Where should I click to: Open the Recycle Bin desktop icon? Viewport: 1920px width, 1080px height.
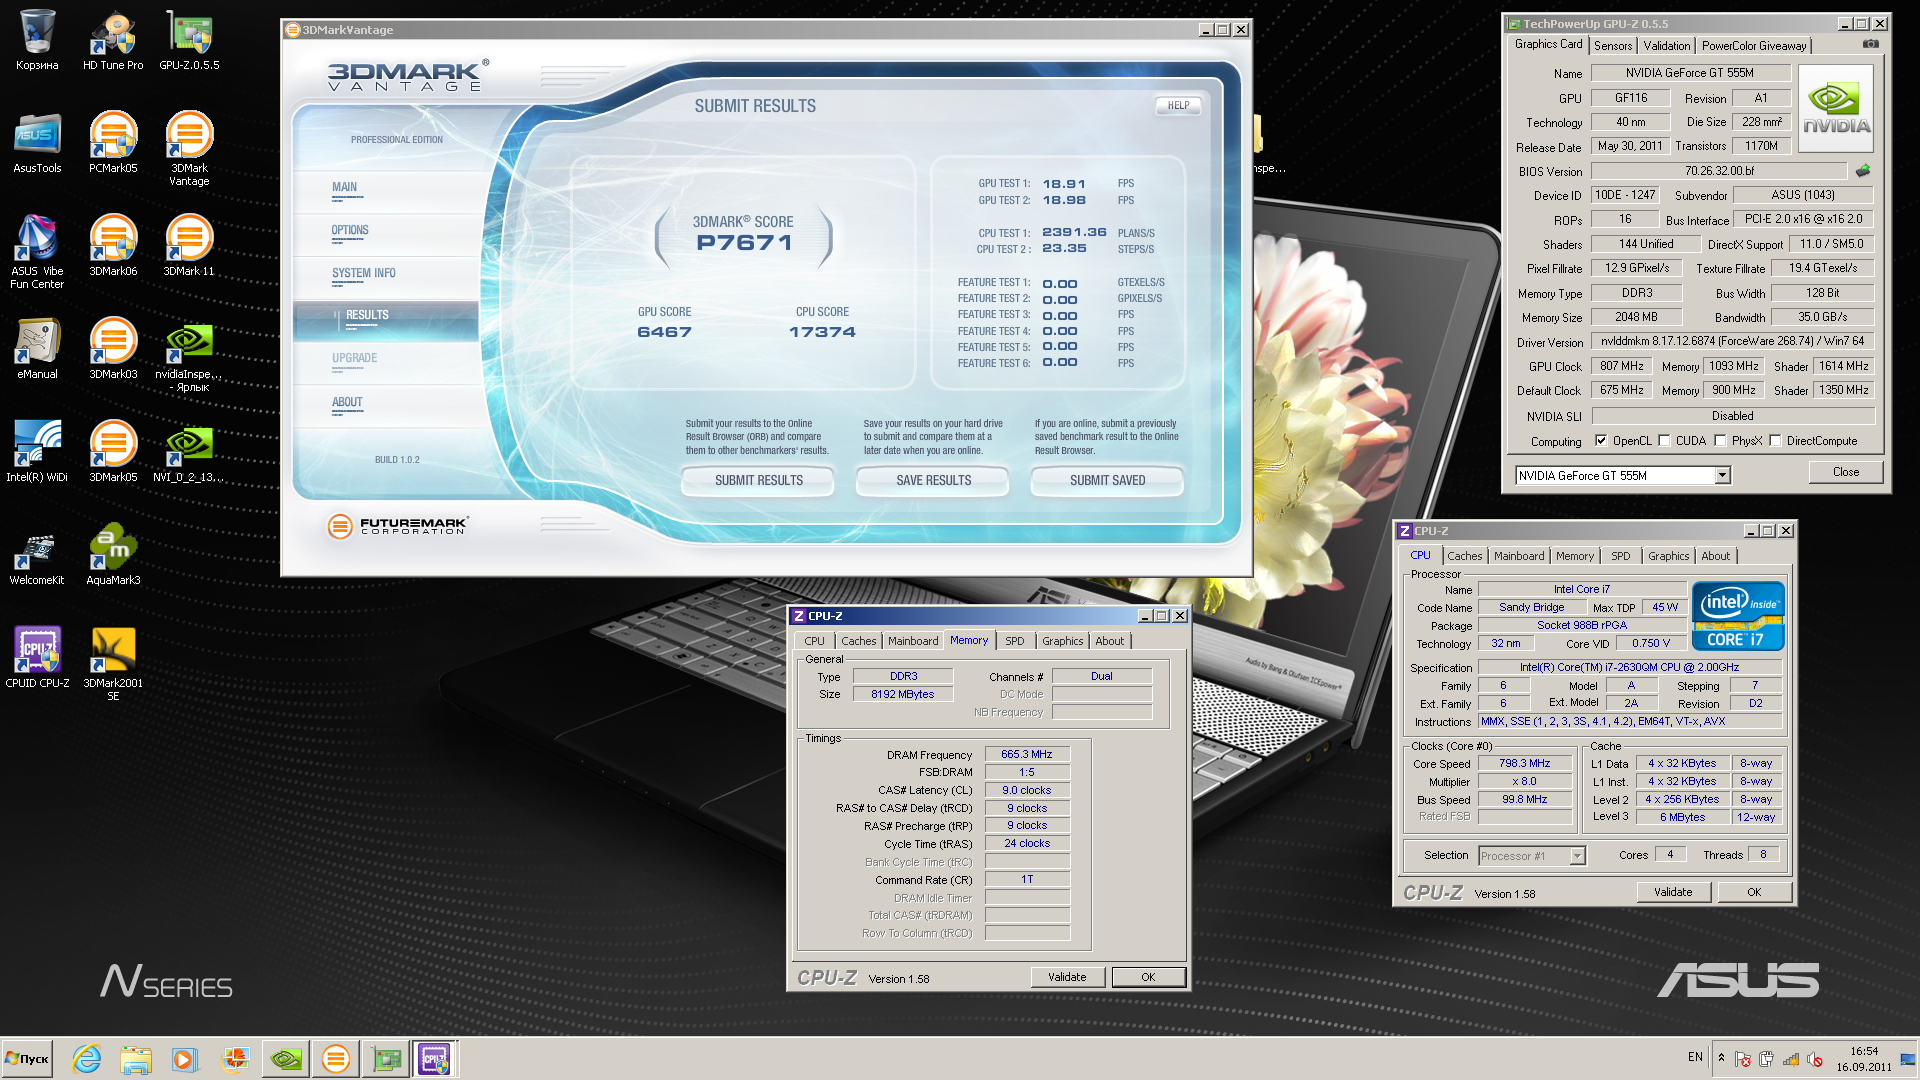pos(37,40)
